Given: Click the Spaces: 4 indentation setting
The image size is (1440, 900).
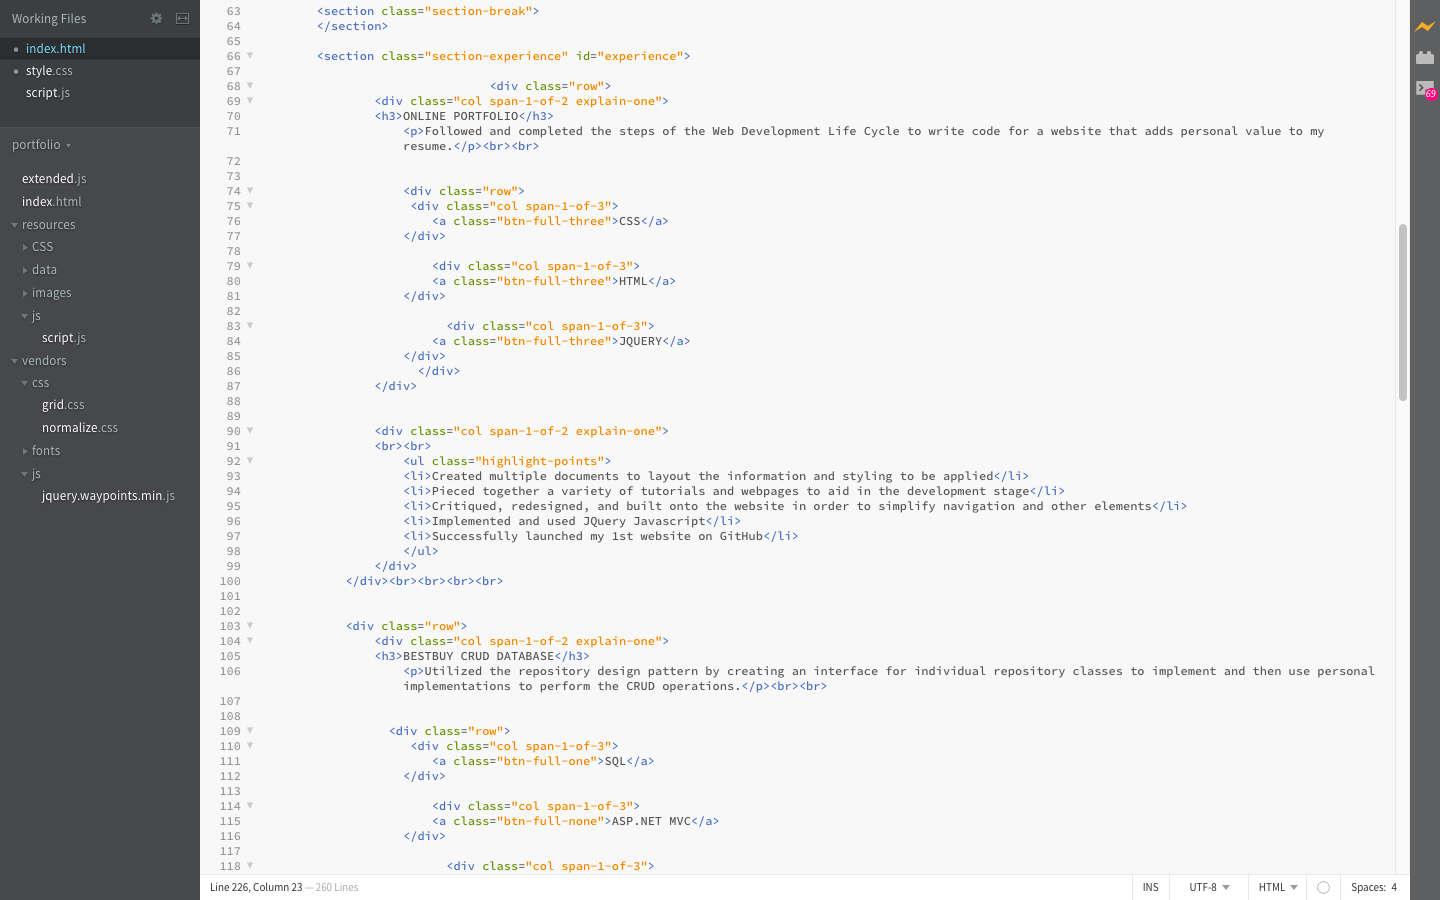Looking at the screenshot, I should click(x=1373, y=887).
